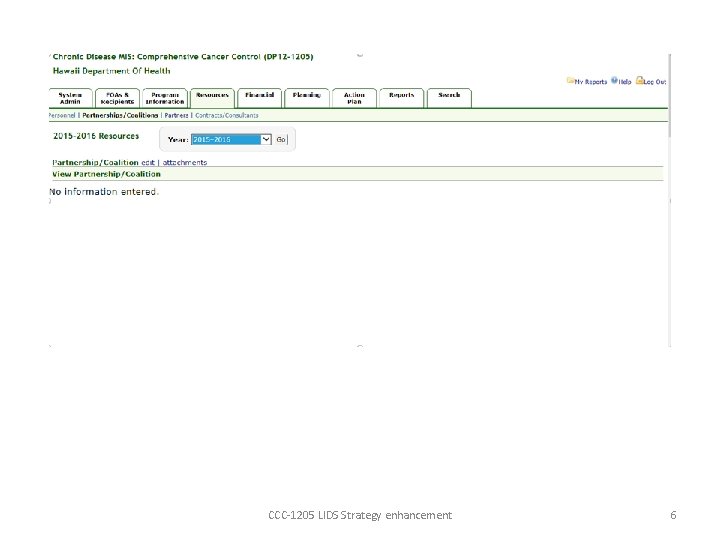Select the Resources tab
This screenshot has width=720, height=540.
pos(212,98)
